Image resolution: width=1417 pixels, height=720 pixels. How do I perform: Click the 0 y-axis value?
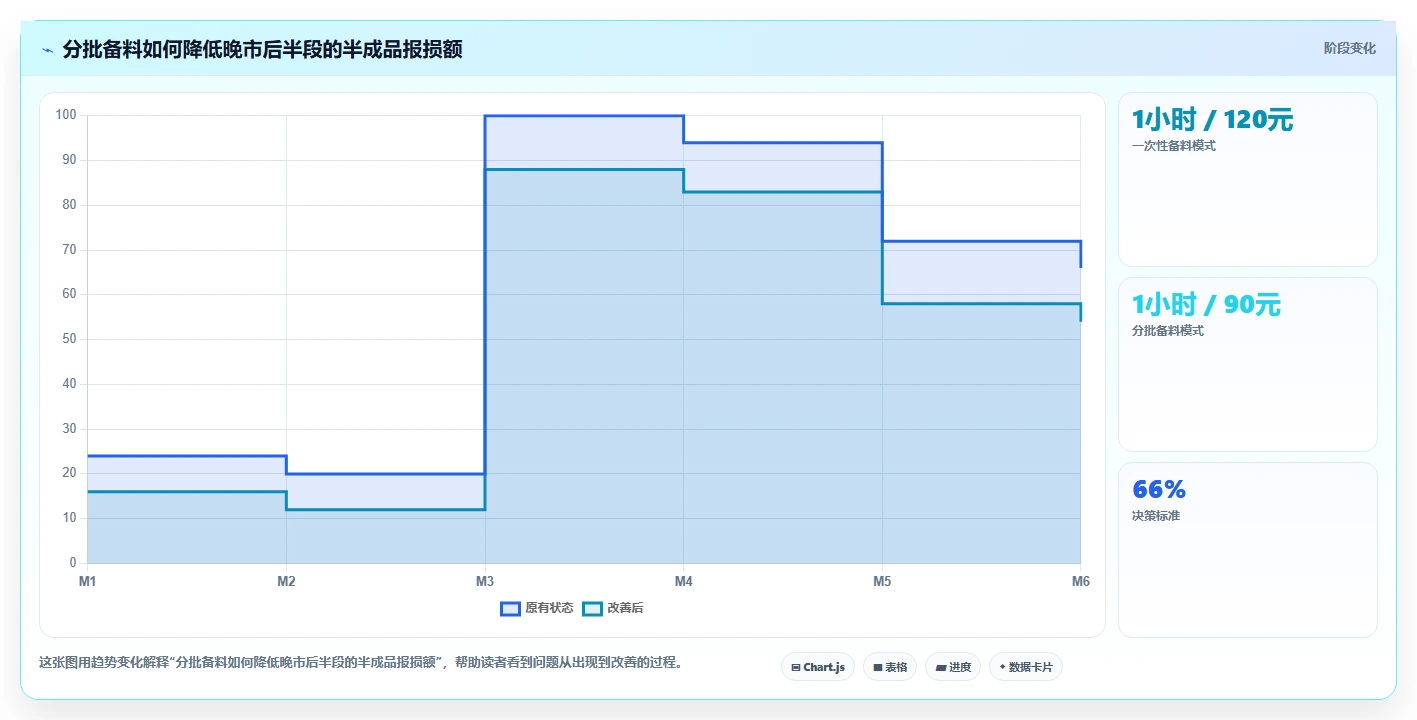point(73,563)
